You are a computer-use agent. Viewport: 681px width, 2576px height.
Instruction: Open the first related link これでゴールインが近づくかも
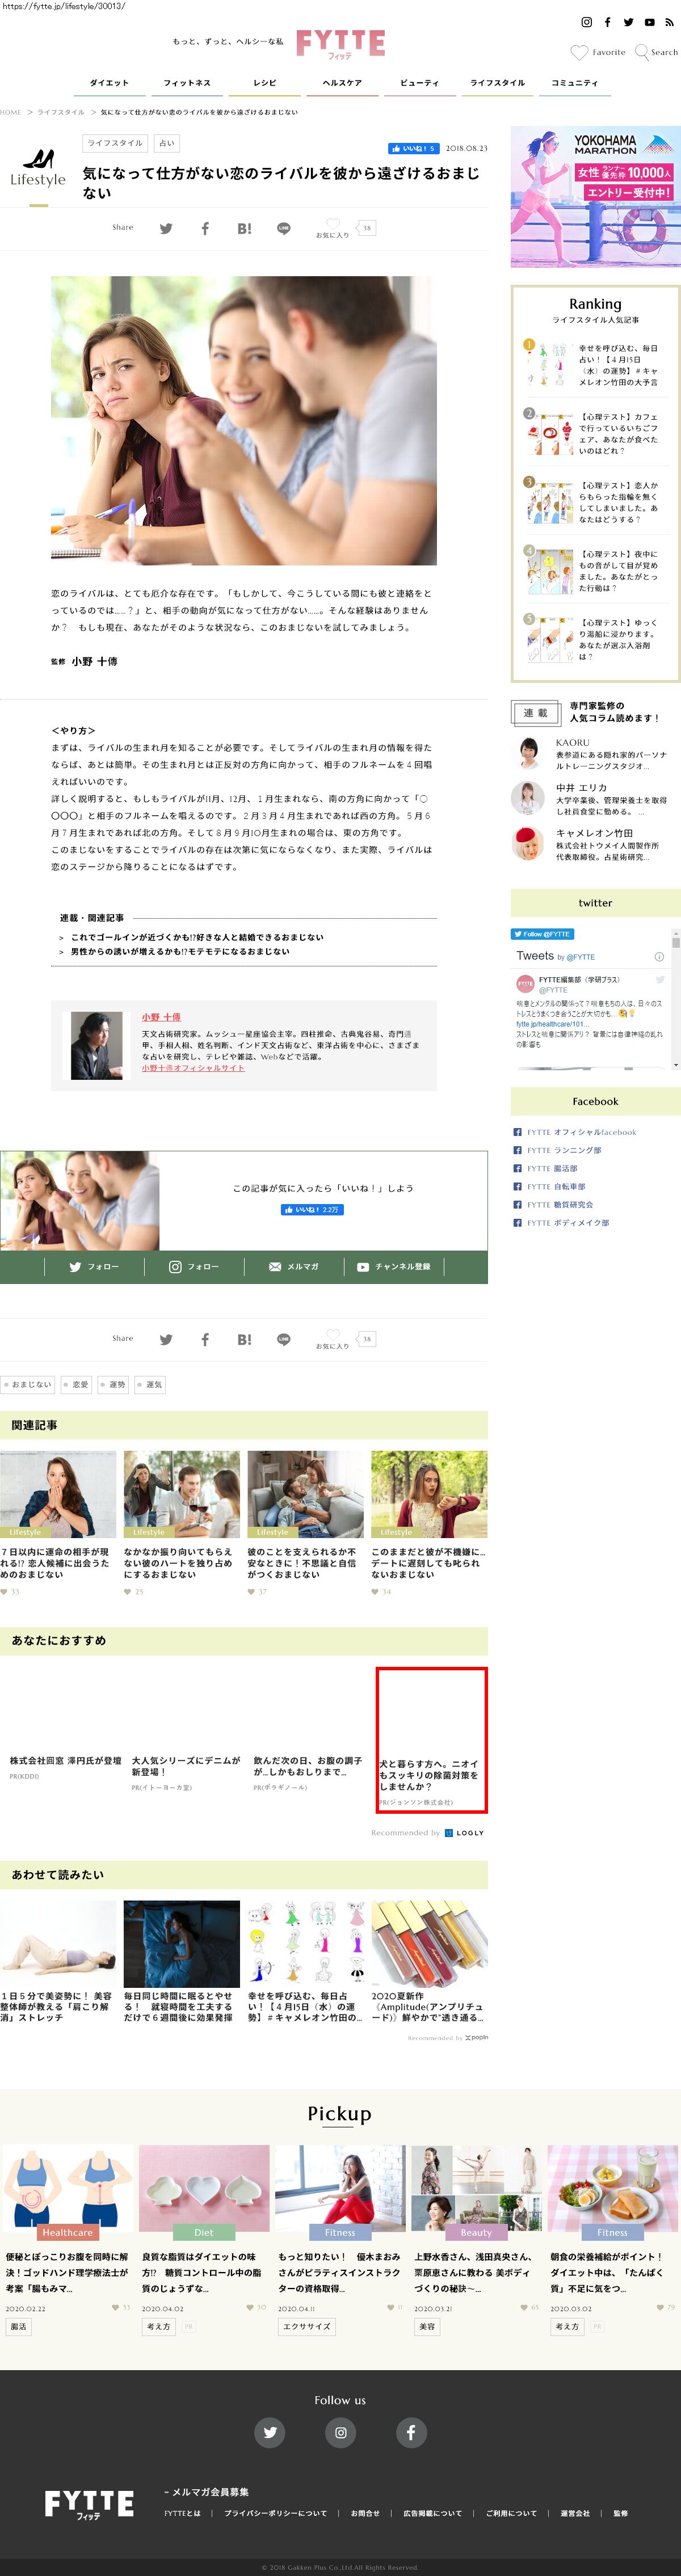(196, 937)
